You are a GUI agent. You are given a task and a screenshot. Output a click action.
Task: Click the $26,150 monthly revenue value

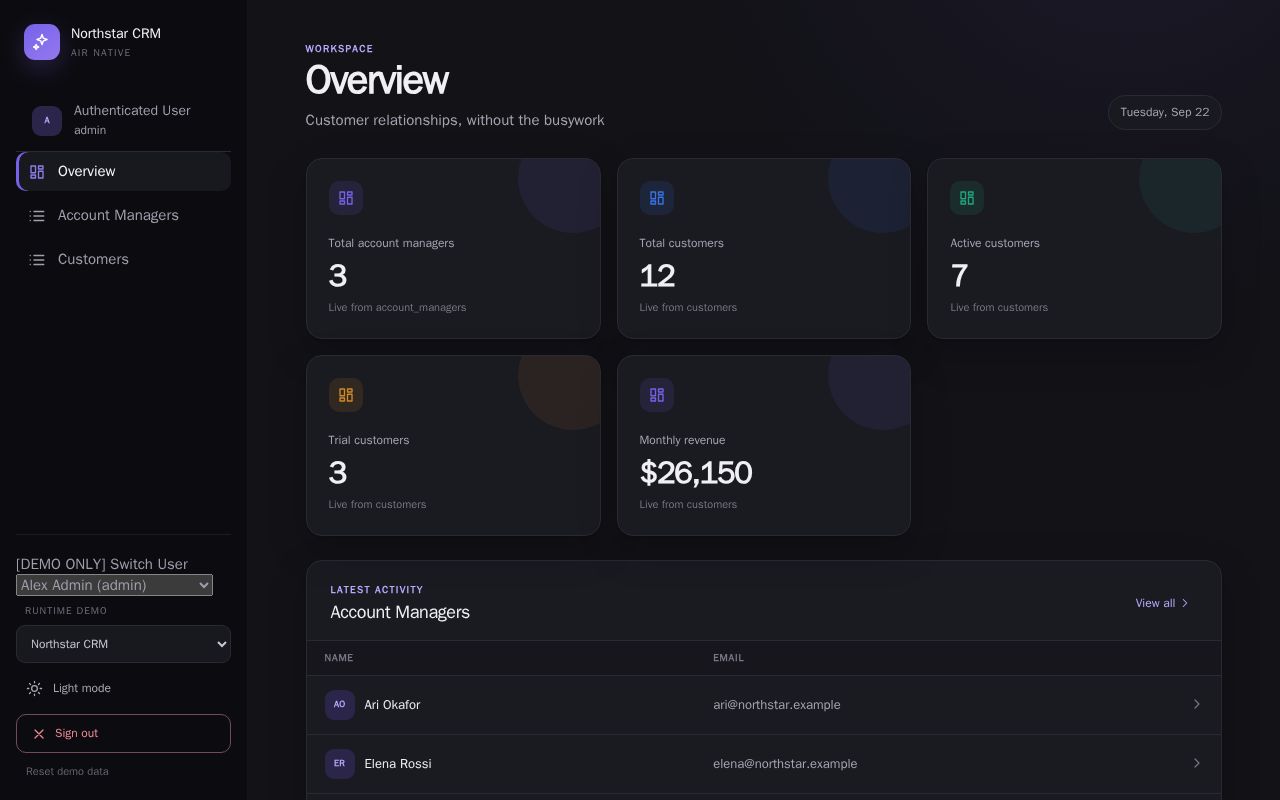696,473
